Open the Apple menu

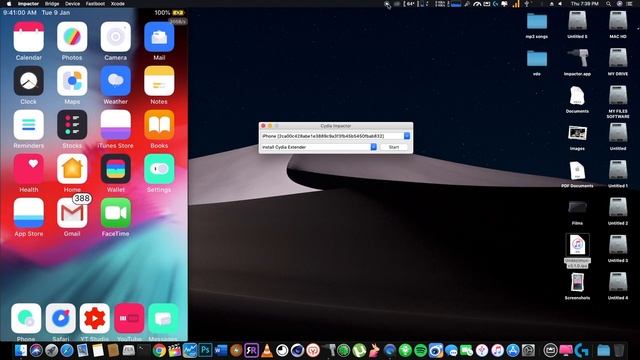[9, 4]
